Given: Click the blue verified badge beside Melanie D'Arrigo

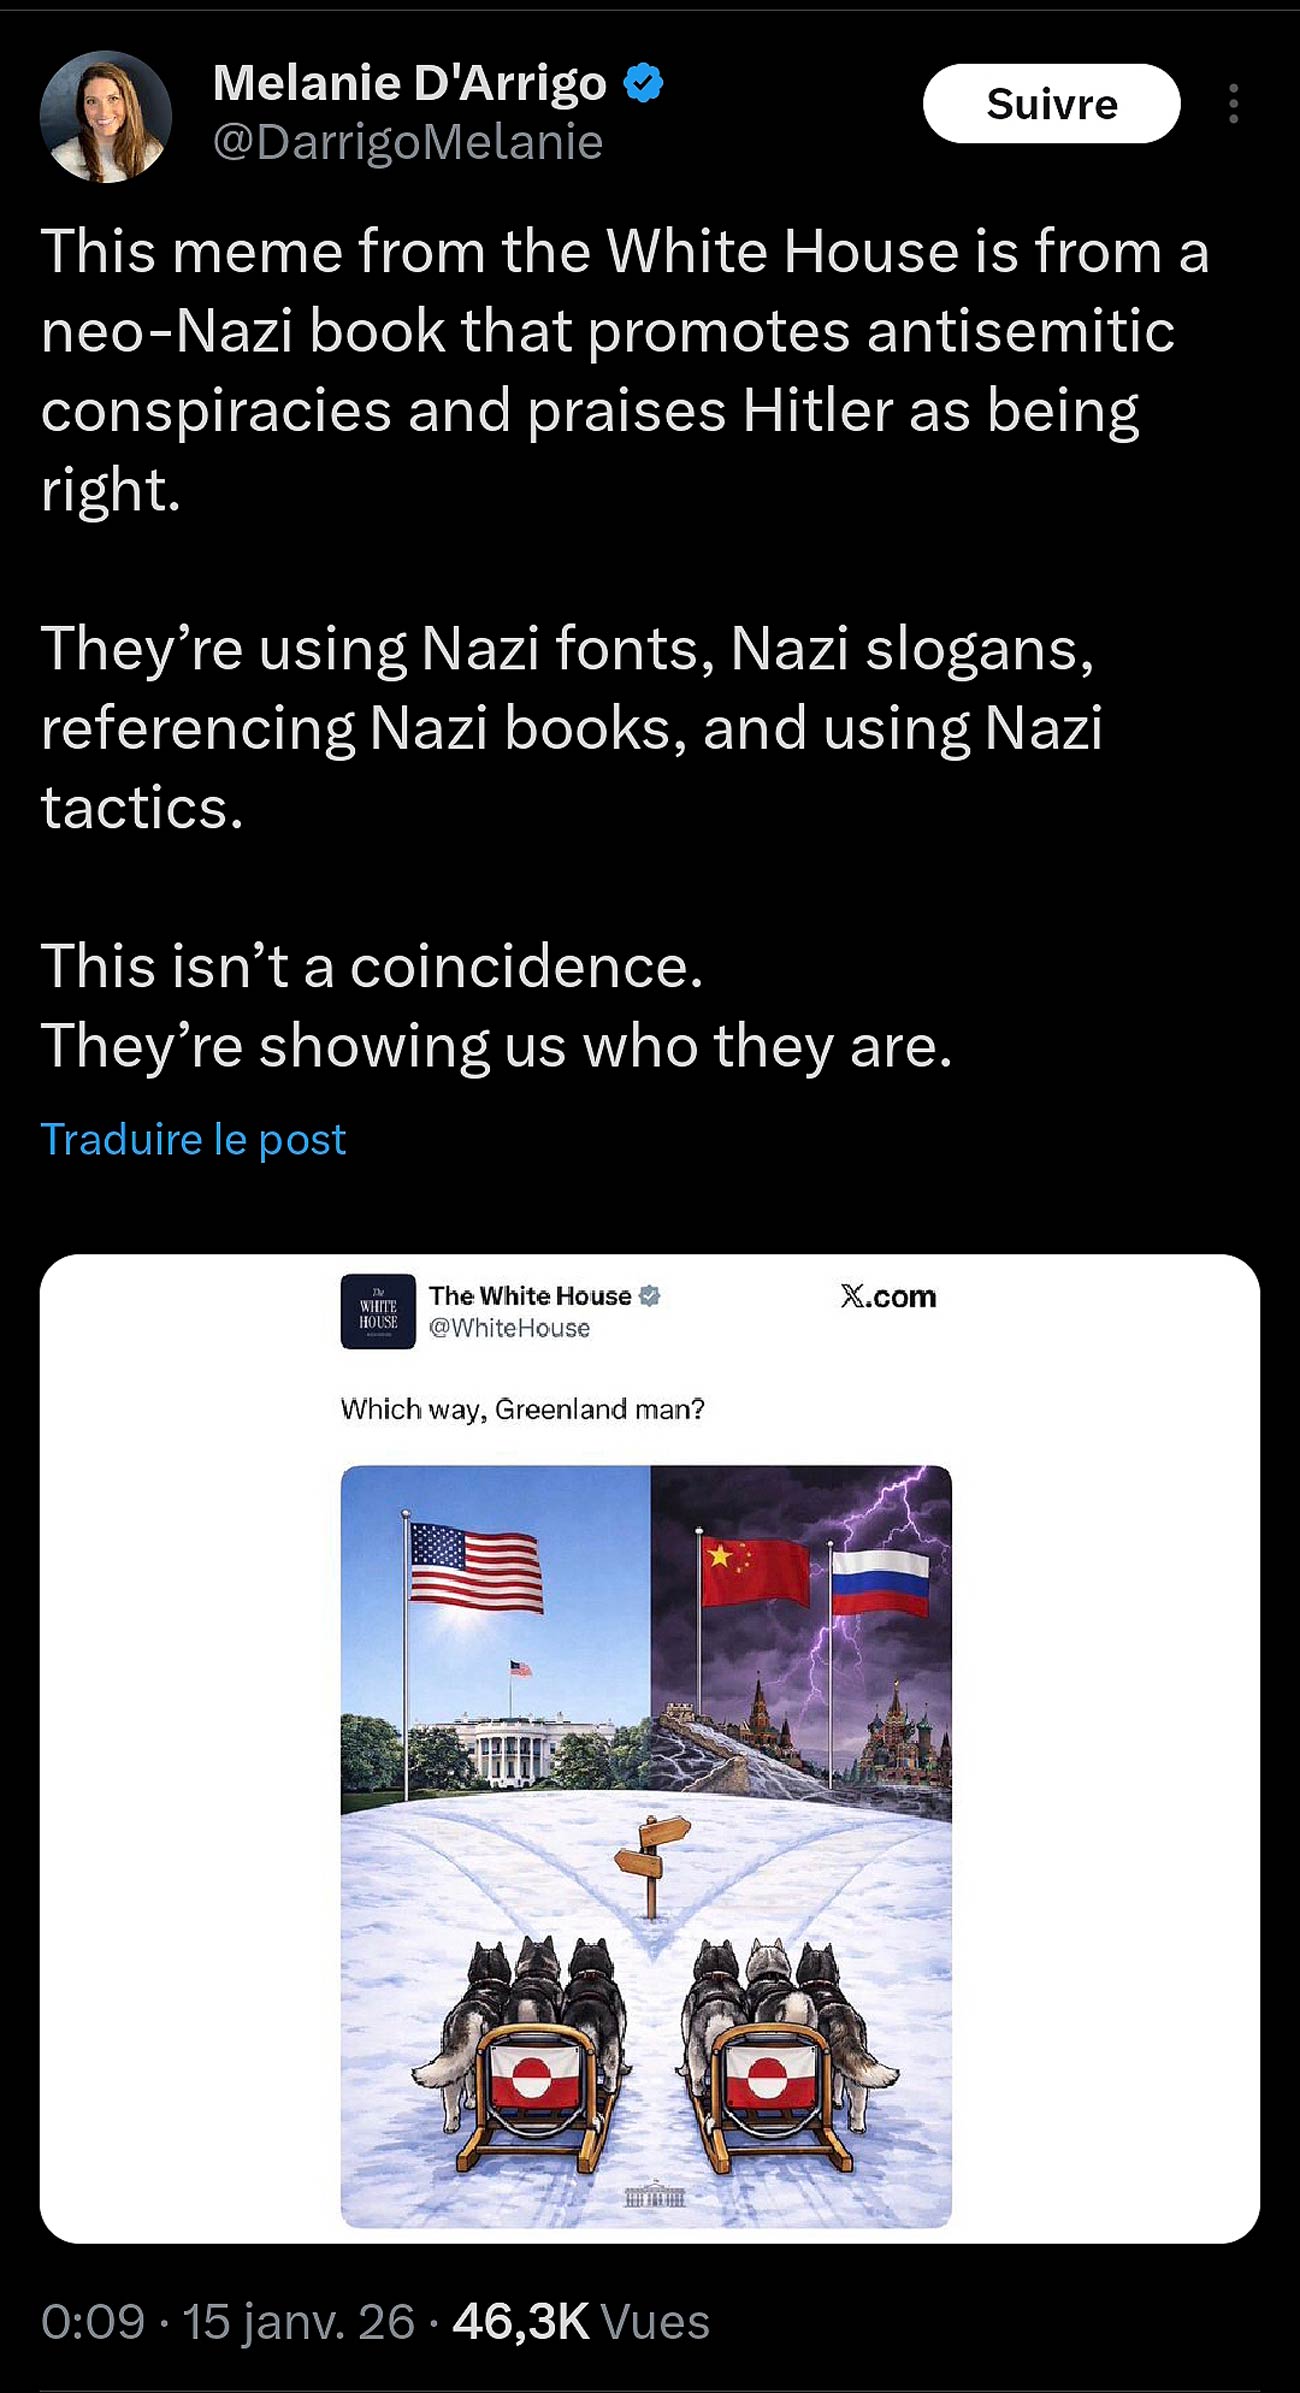Looking at the screenshot, I should pos(644,83).
